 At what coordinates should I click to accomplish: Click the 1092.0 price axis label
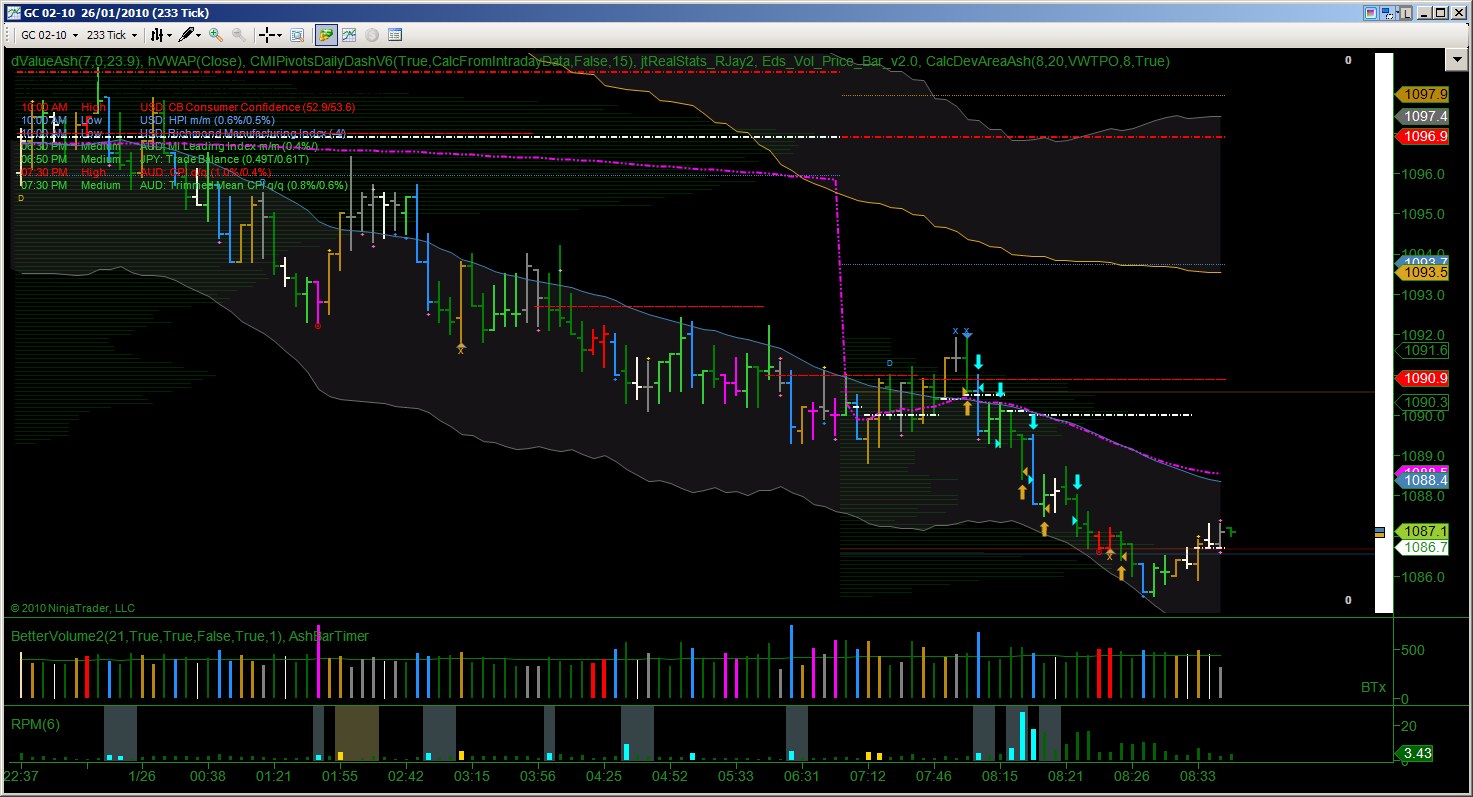(1425, 335)
